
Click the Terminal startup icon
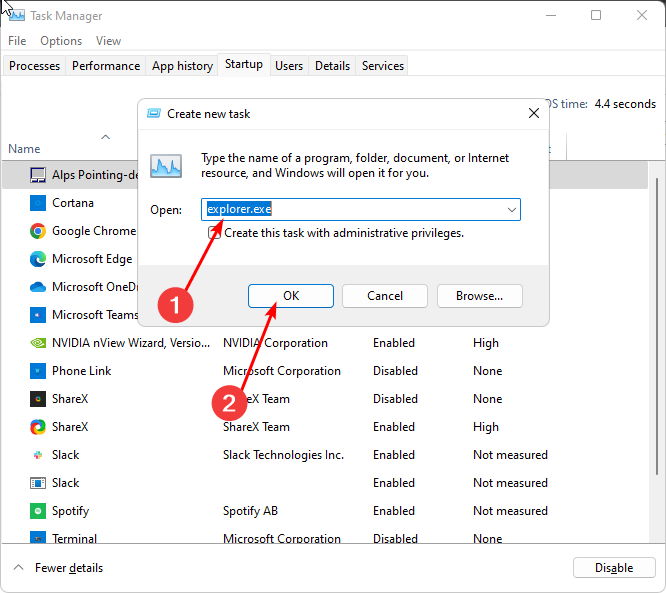click(x=38, y=537)
